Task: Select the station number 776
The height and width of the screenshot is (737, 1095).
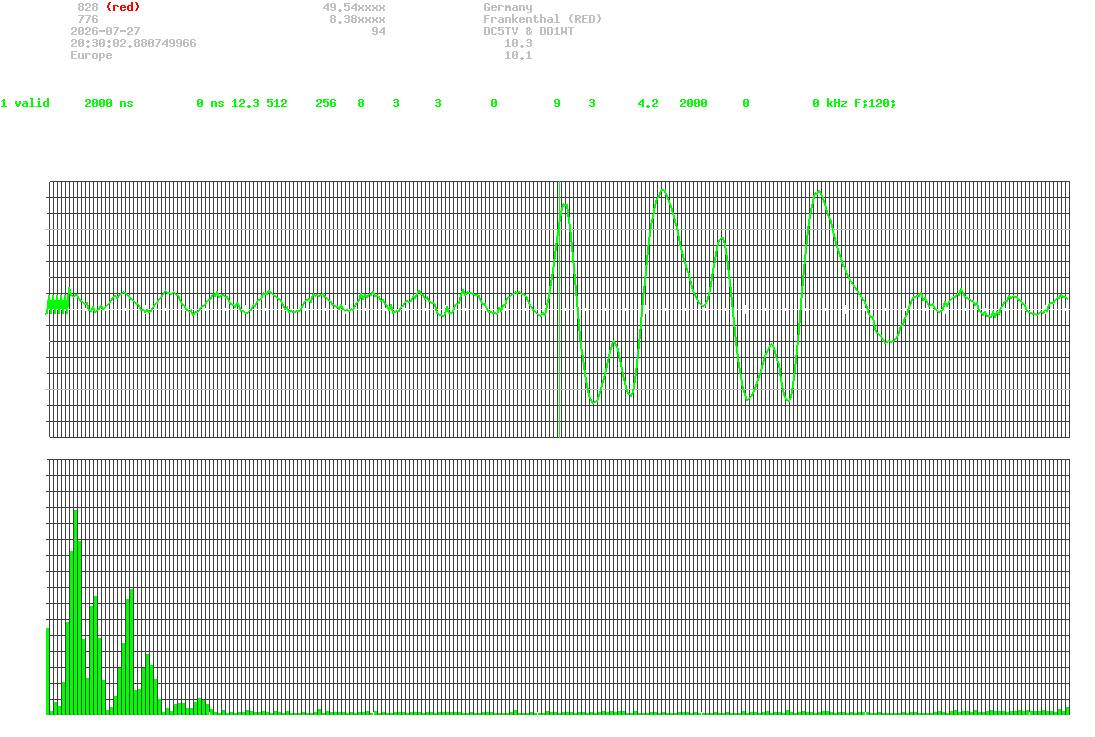Action: pyautogui.click(x=88, y=20)
